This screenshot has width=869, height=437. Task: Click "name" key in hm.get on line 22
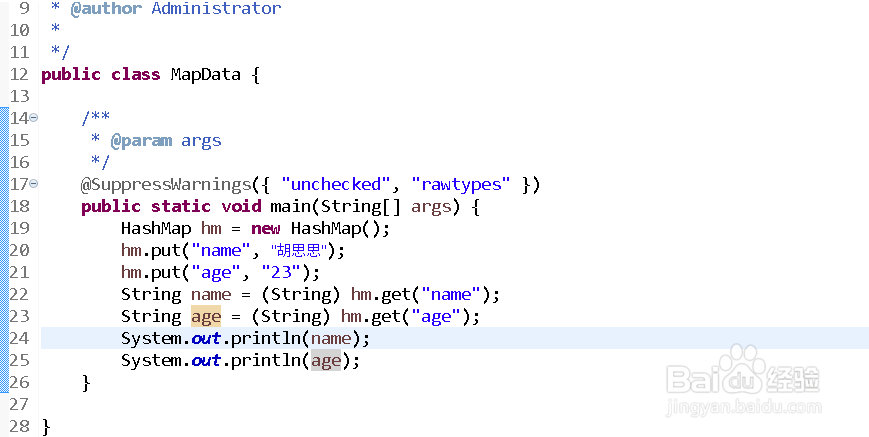click(451, 295)
